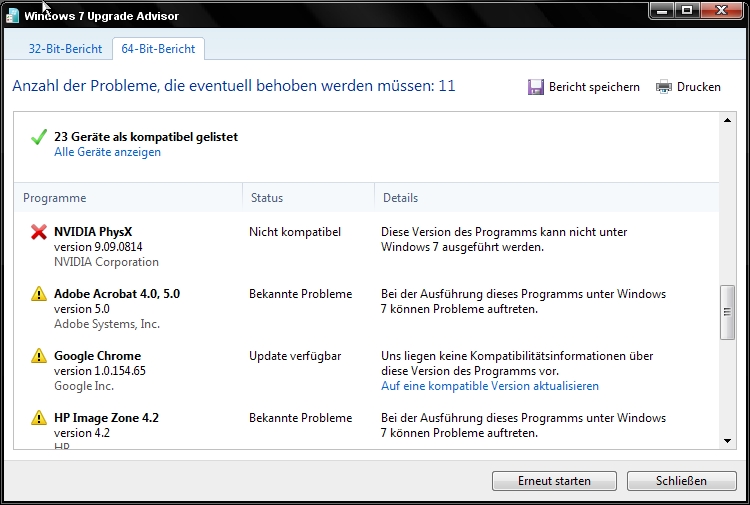Open the Alle Geräte anzeigen link
Image resolution: width=750 pixels, height=505 pixels.
(x=107, y=152)
